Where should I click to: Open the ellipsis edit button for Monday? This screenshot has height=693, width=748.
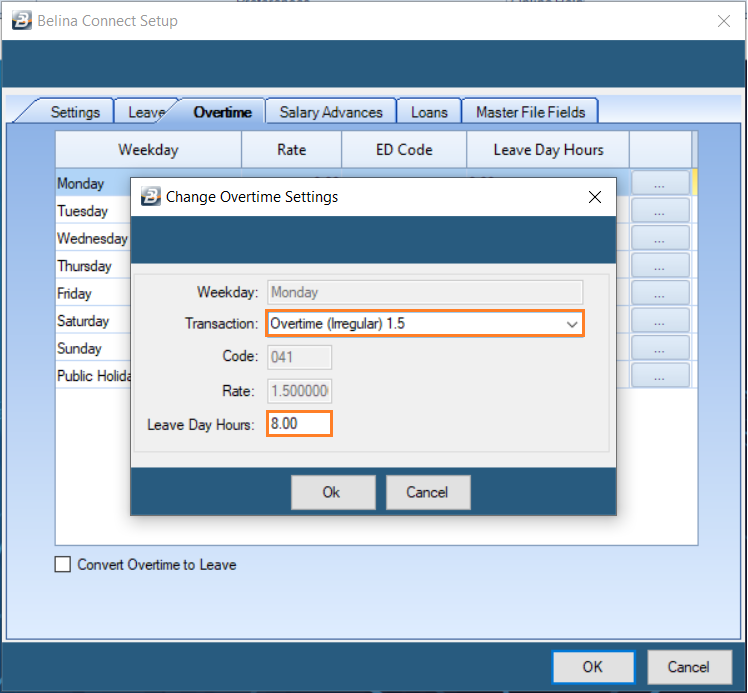coord(660,183)
